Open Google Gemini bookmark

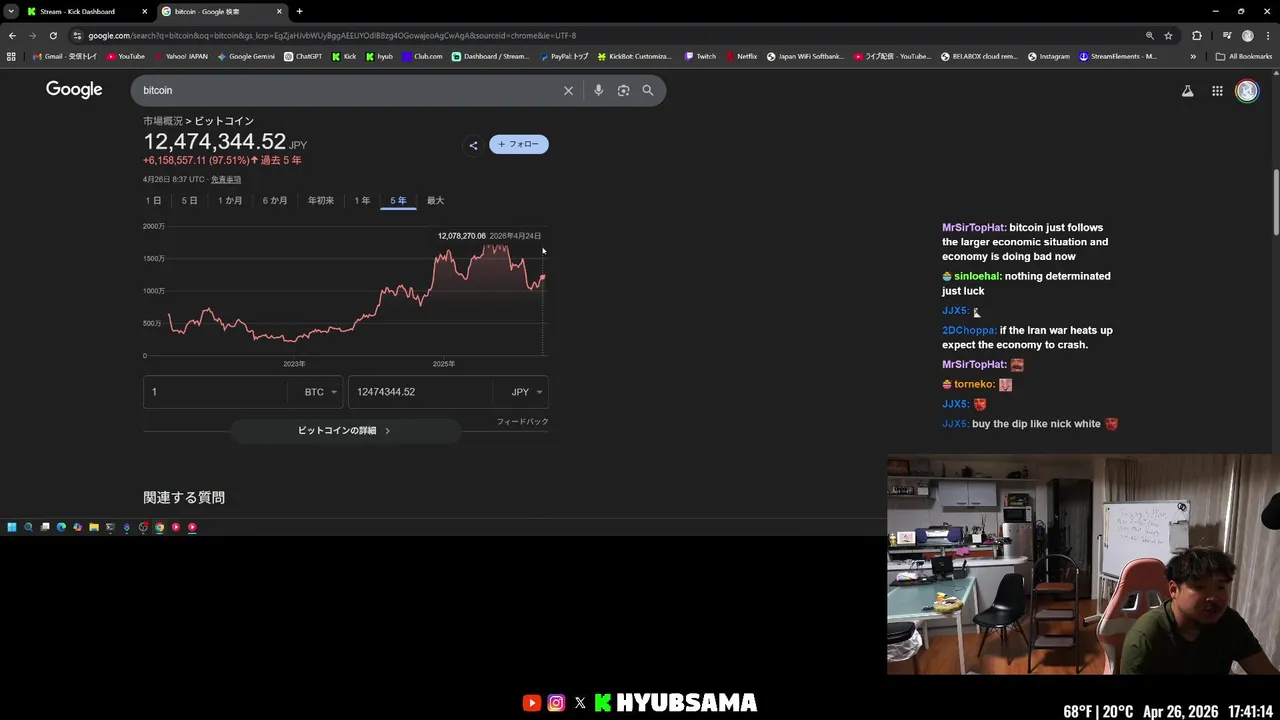(246, 56)
